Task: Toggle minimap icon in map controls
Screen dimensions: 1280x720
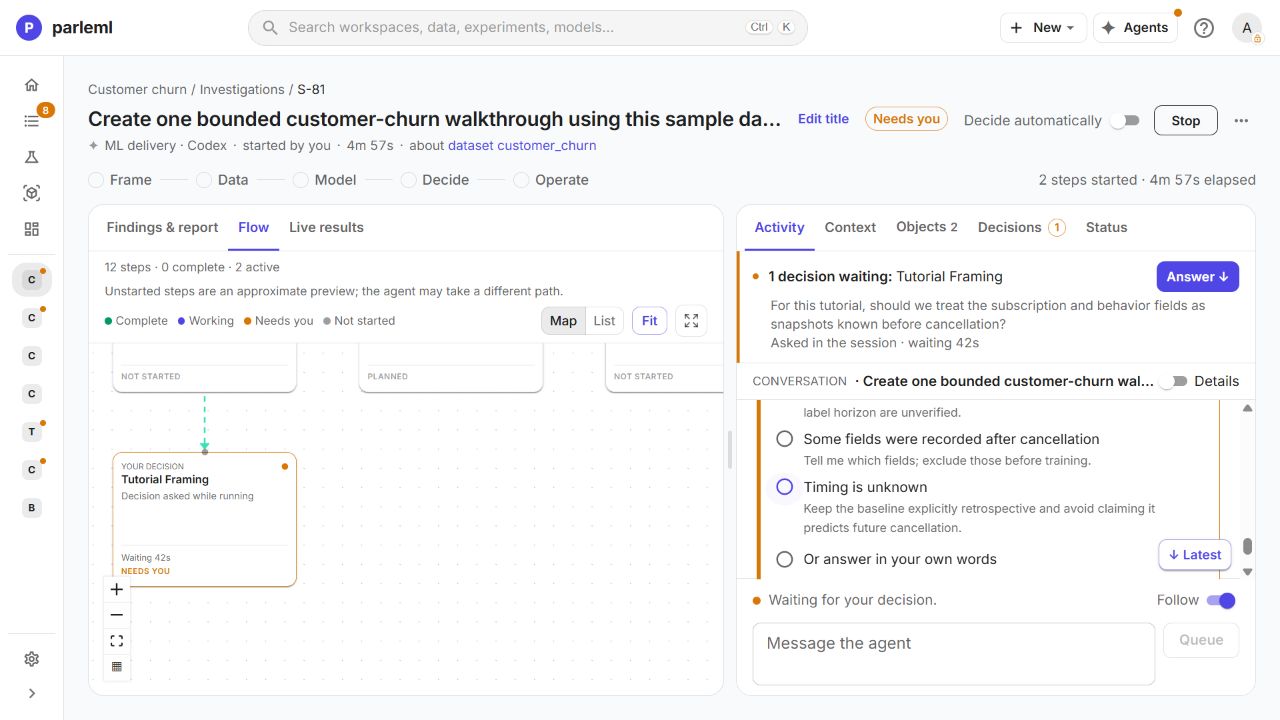Action: click(x=117, y=667)
